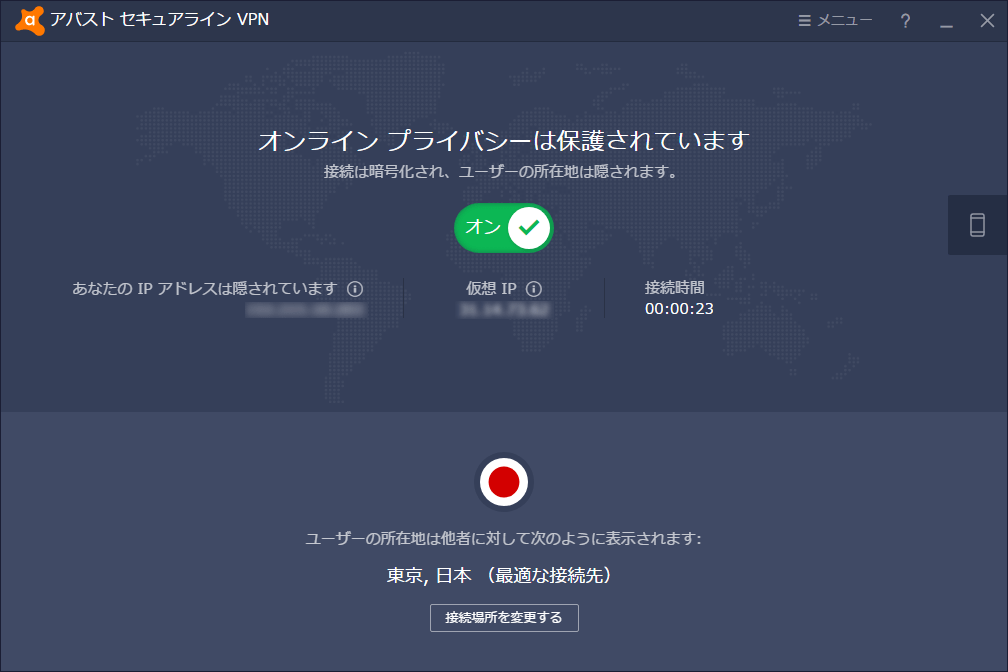Click the 接続場所を変更する button
The height and width of the screenshot is (672, 1008).
(x=504, y=618)
